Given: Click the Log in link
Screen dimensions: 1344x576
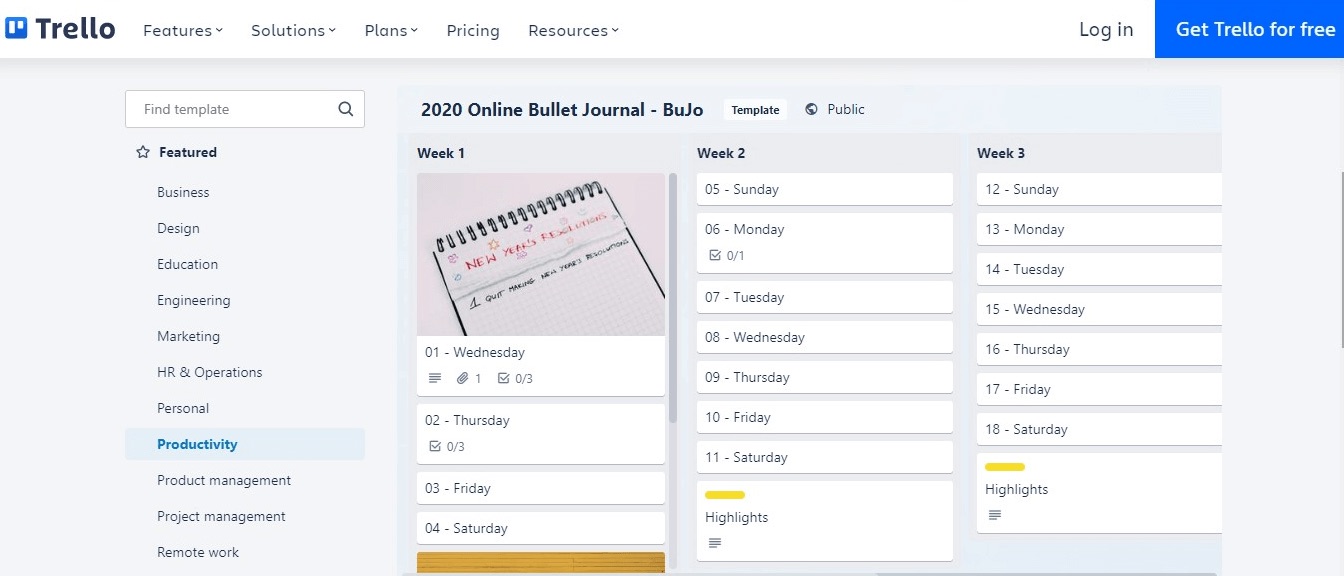Looking at the screenshot, I should coord(1105,29).
